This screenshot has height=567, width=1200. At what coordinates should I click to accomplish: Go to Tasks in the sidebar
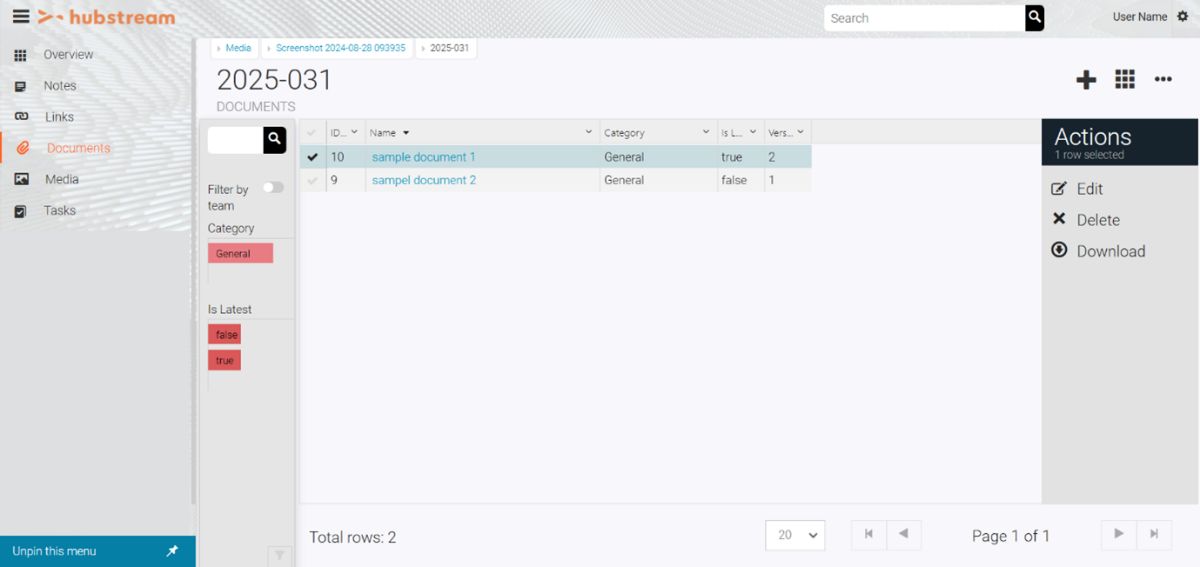pos(59,211)
